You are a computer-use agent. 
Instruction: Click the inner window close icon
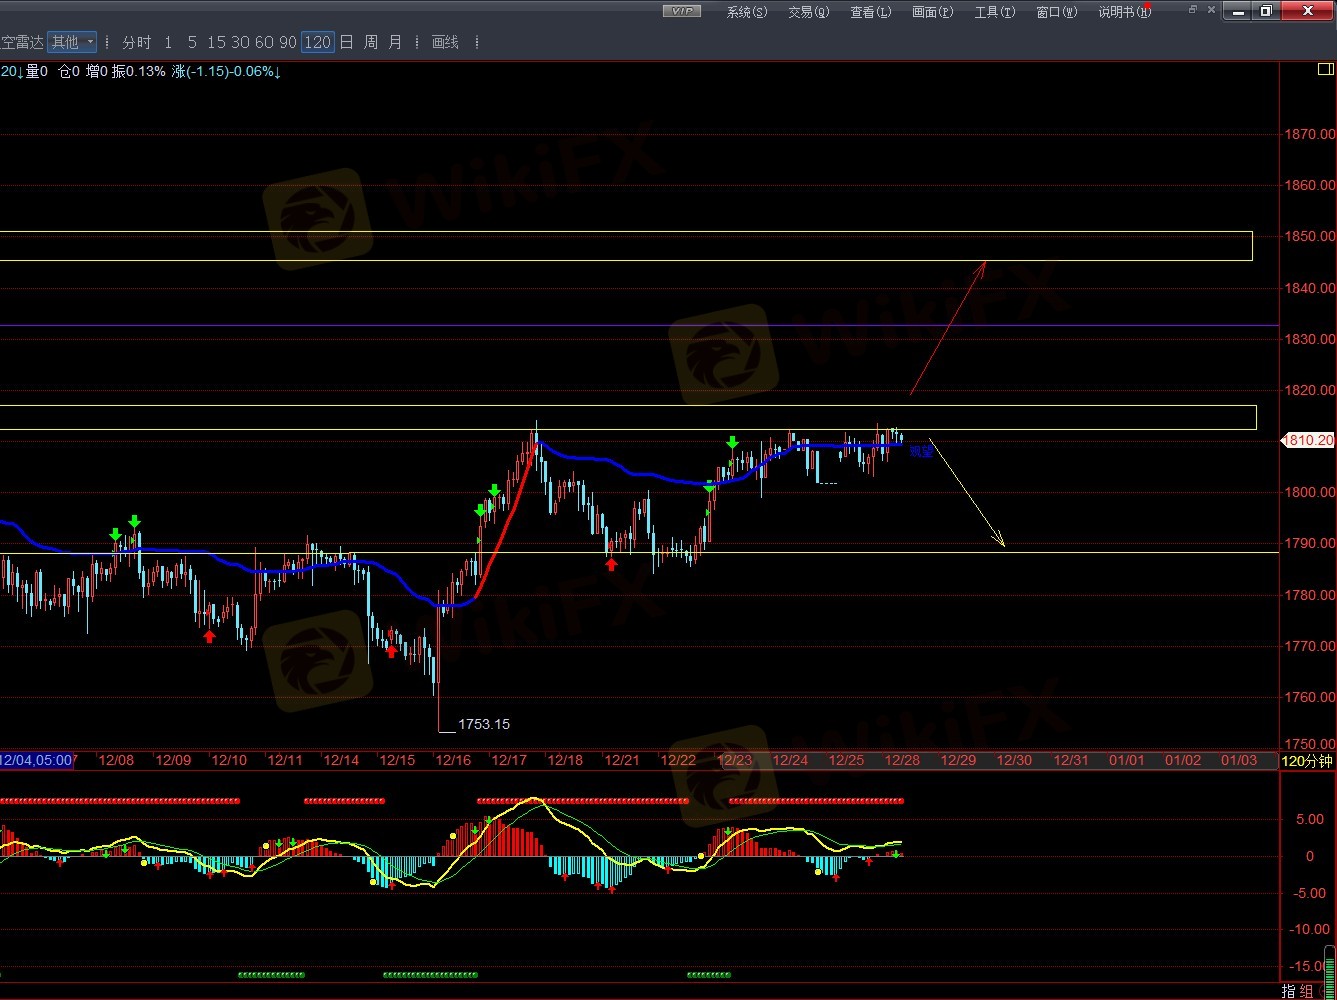tap(1213, 10)
